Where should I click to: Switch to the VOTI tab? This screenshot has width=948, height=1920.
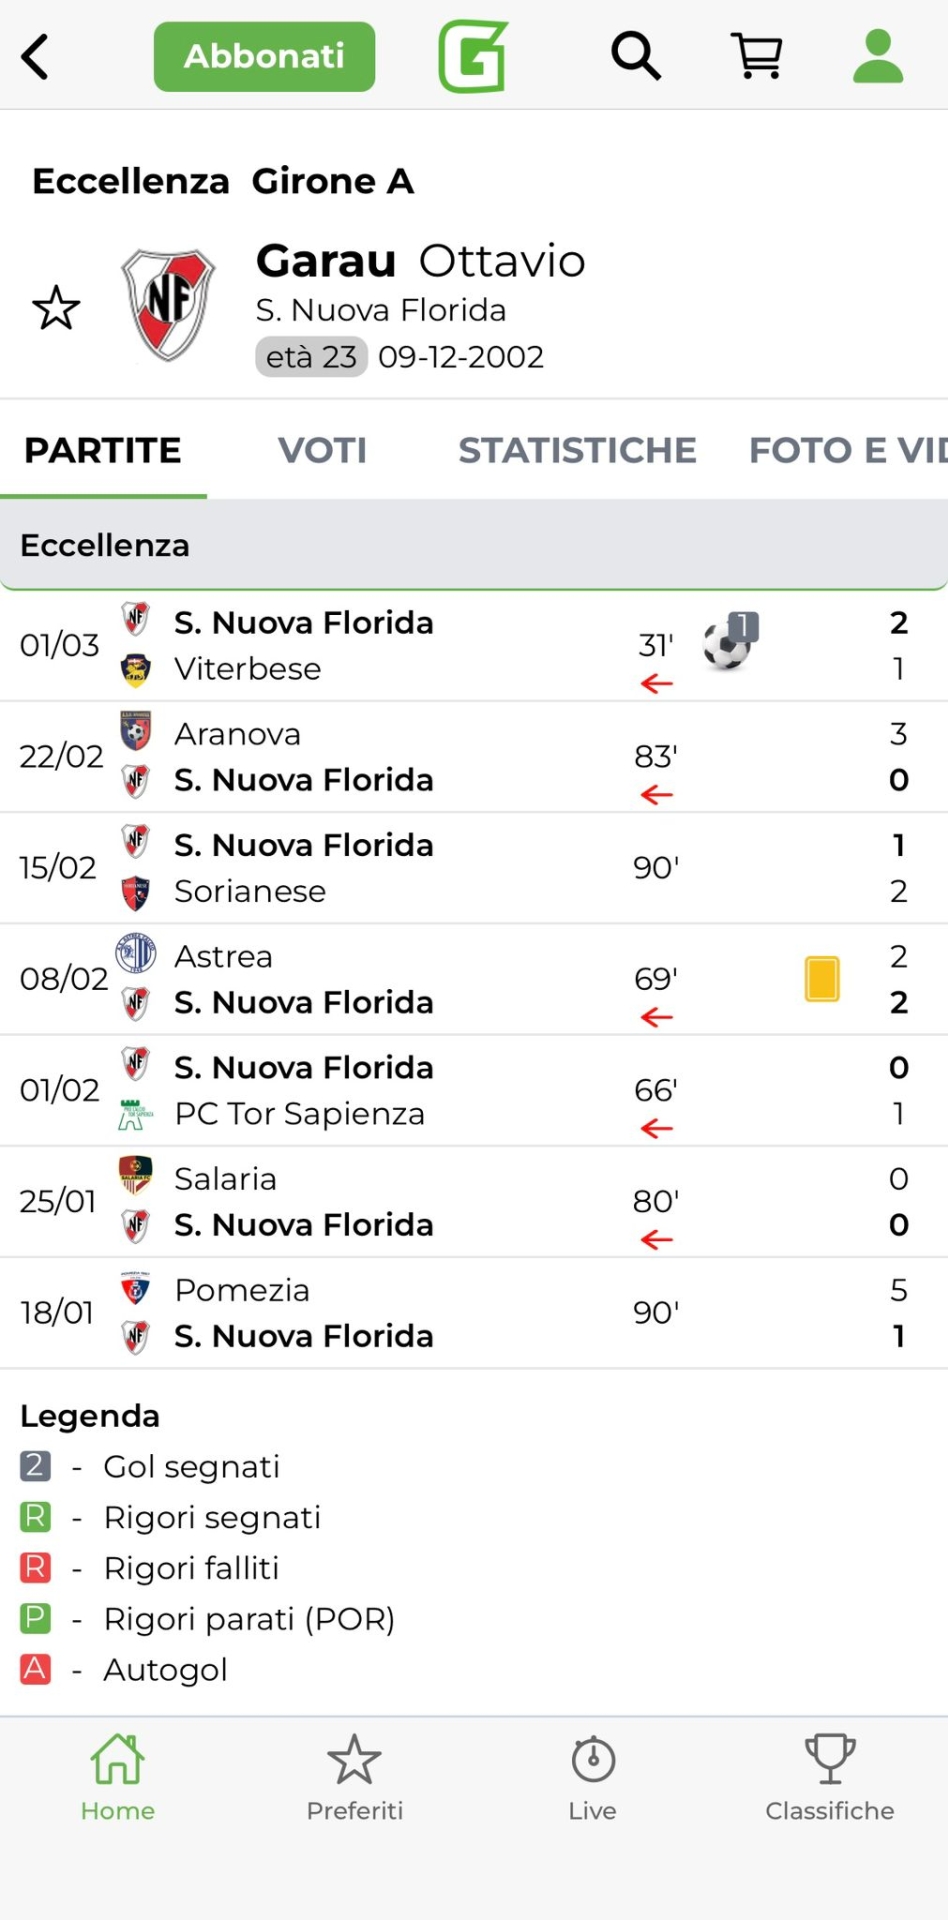(322, 450)
